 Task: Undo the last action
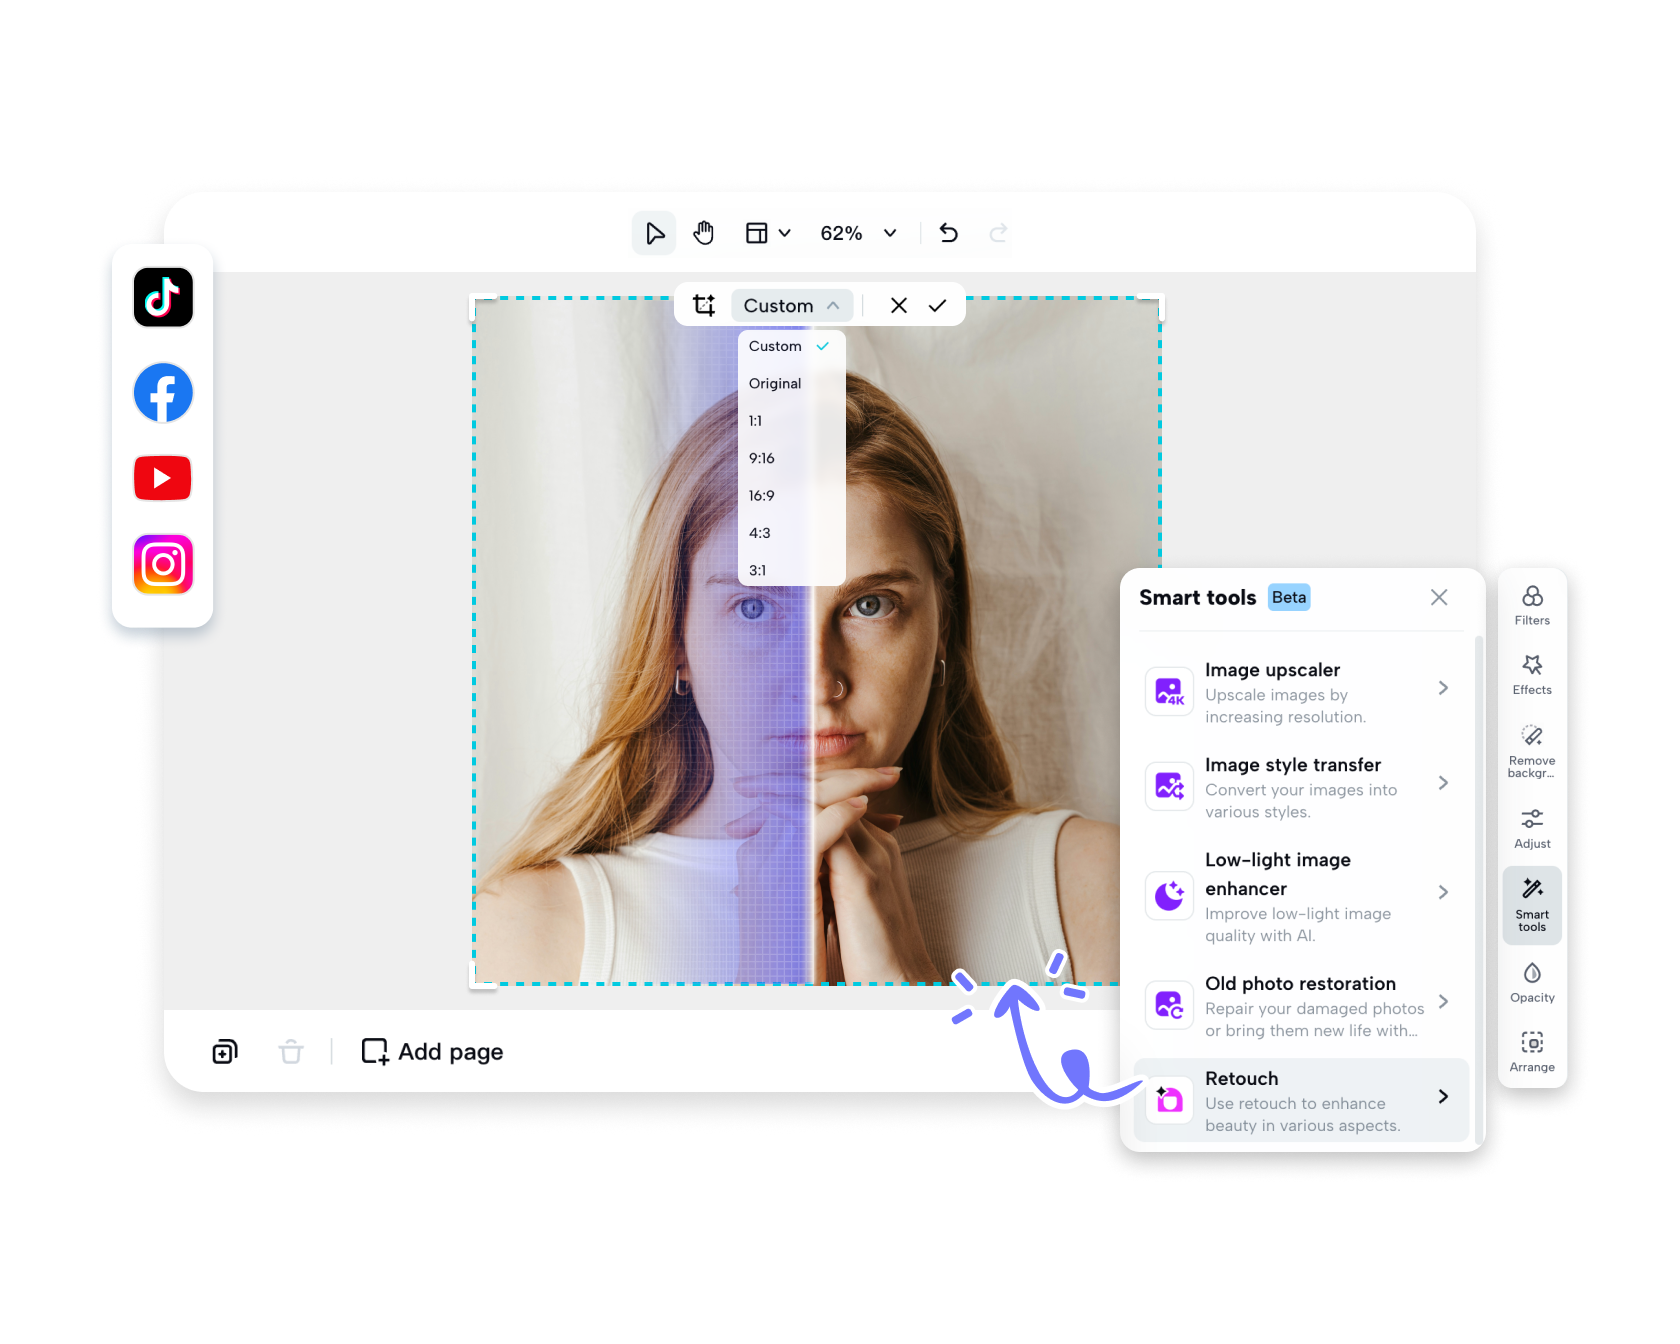click(948, 233)
